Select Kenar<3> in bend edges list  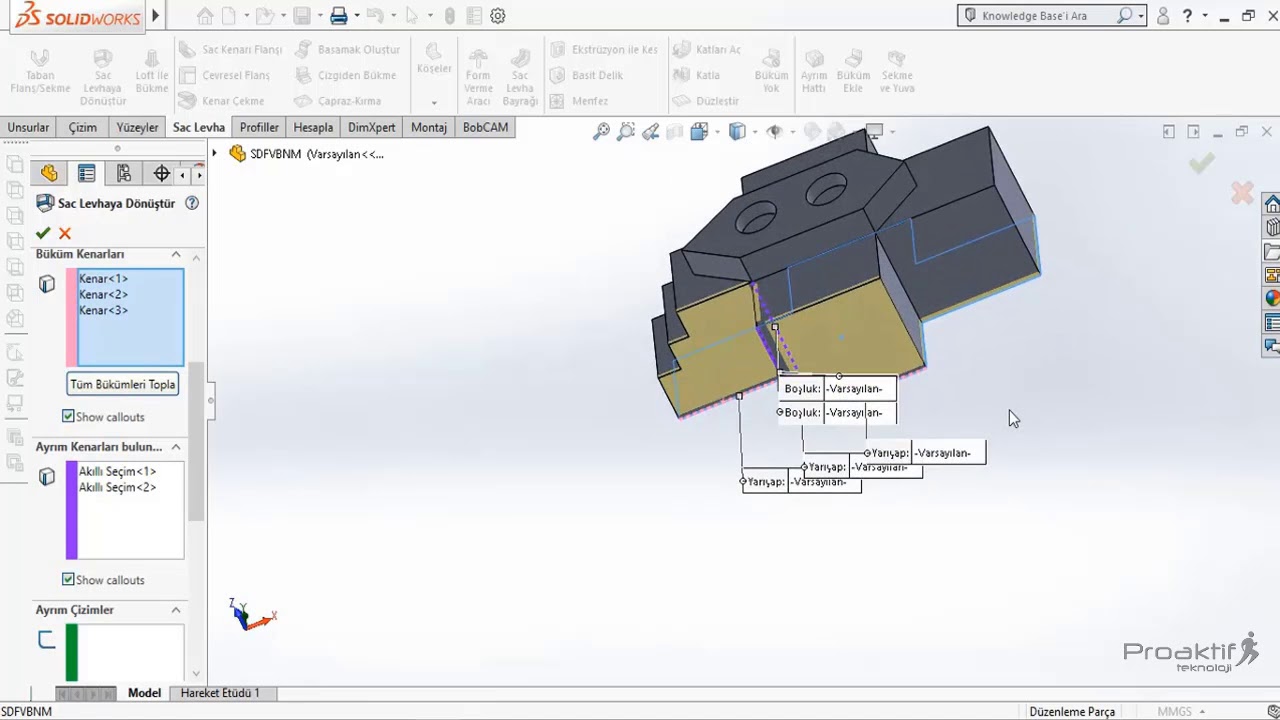[103, 310]
